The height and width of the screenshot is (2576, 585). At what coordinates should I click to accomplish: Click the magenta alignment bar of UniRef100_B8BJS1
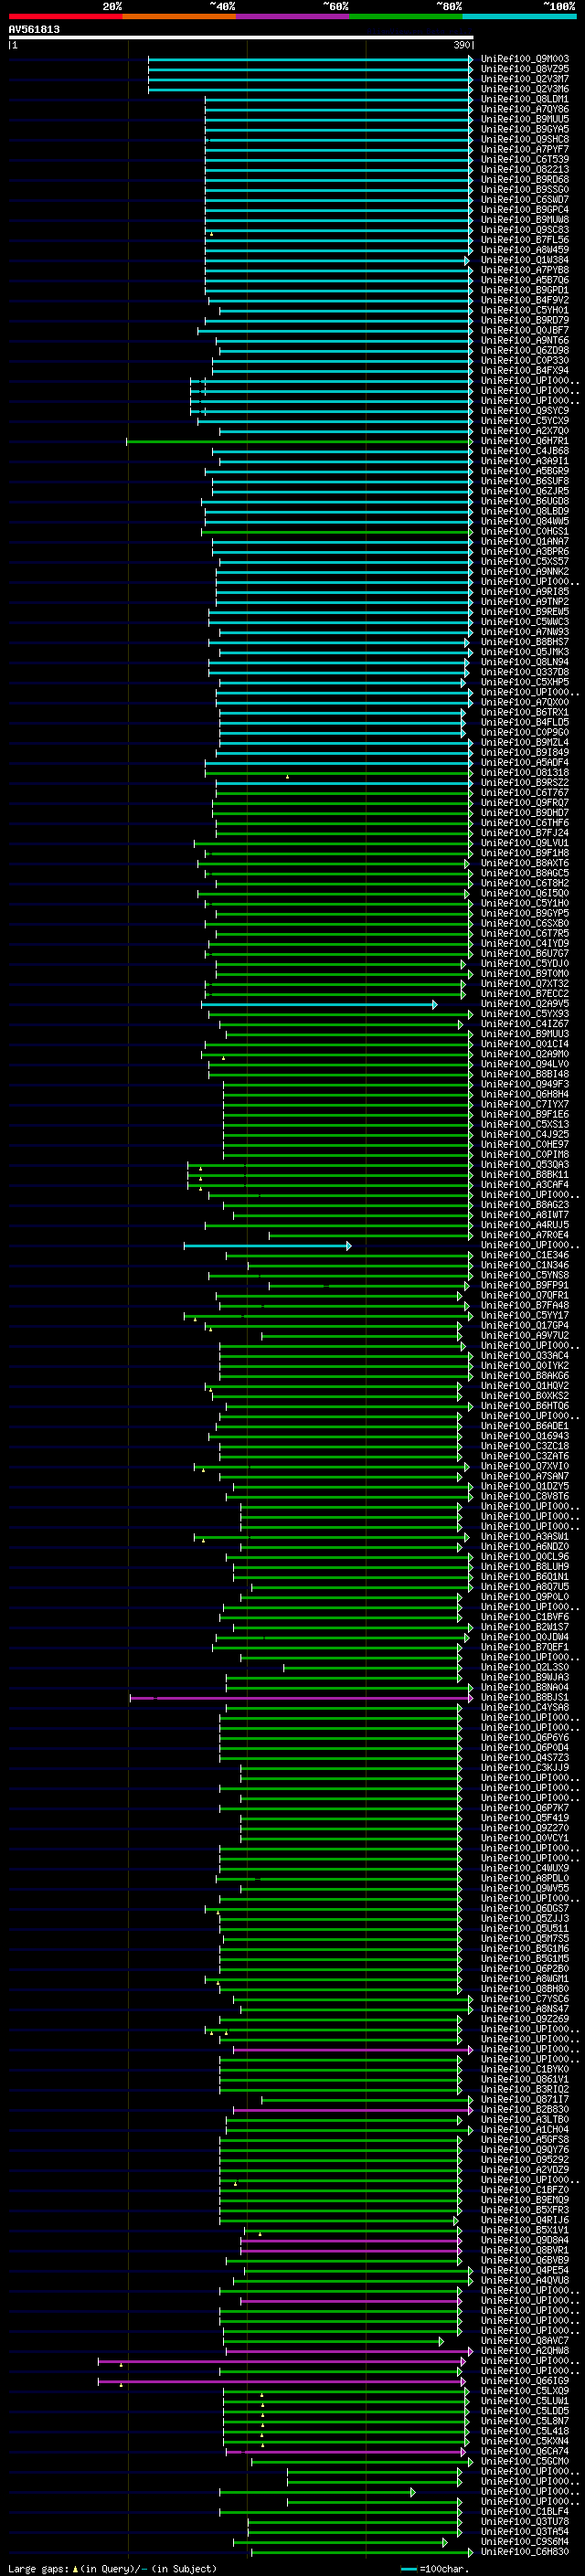pos(301,1698)
